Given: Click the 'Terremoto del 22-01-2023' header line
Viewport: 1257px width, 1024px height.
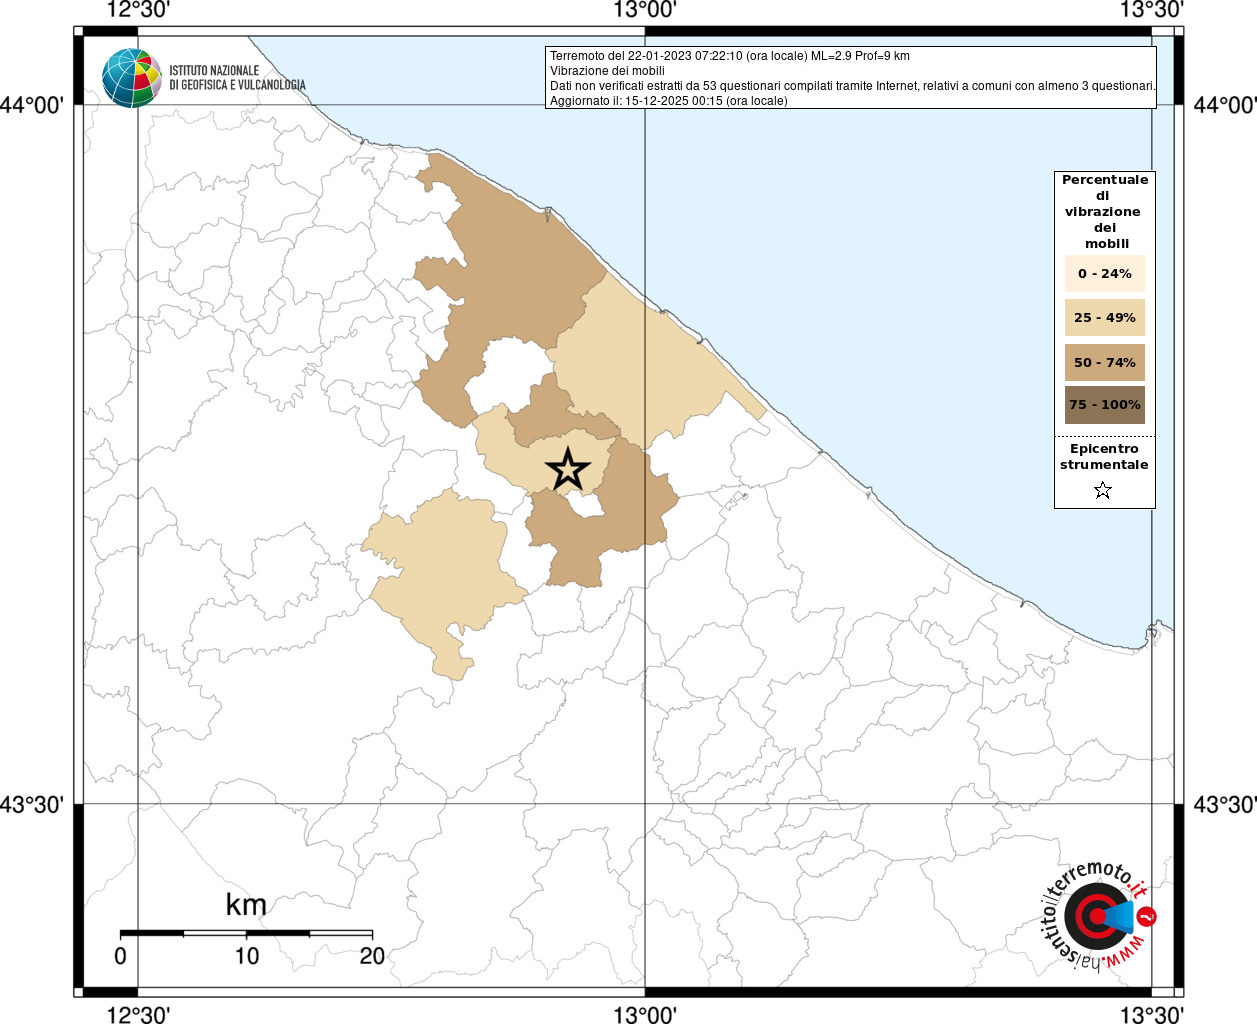Looking at the screenshot, I should (x=729, y=56).
